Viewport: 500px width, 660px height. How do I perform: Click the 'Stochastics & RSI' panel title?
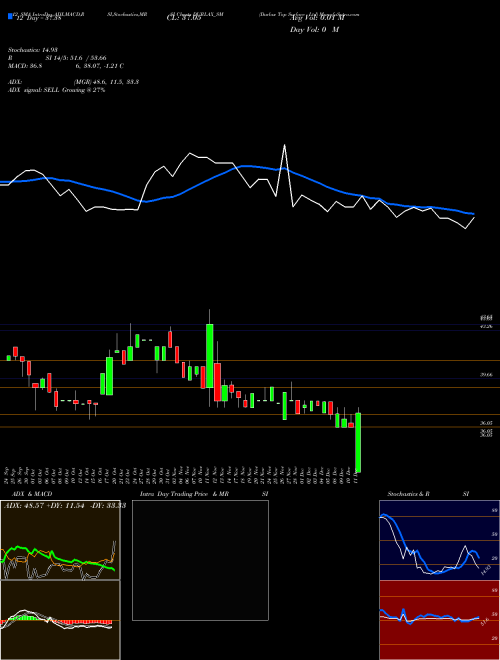click(428, 494)
